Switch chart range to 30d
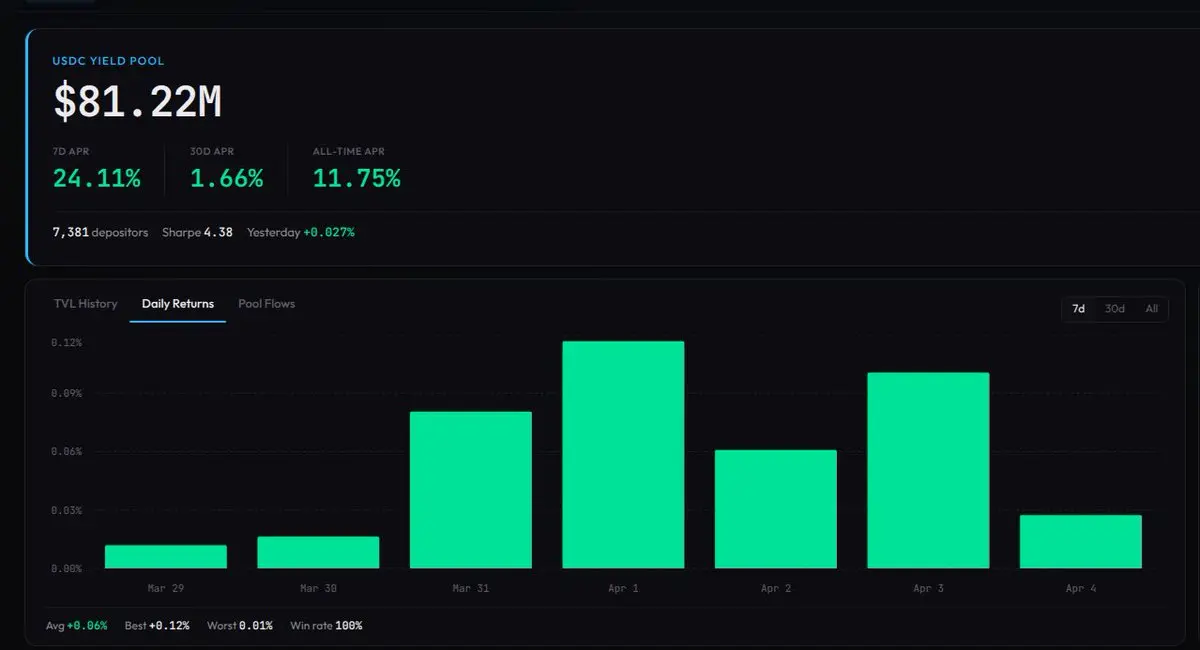The image size is (1200, 650). coord(1114,309)
